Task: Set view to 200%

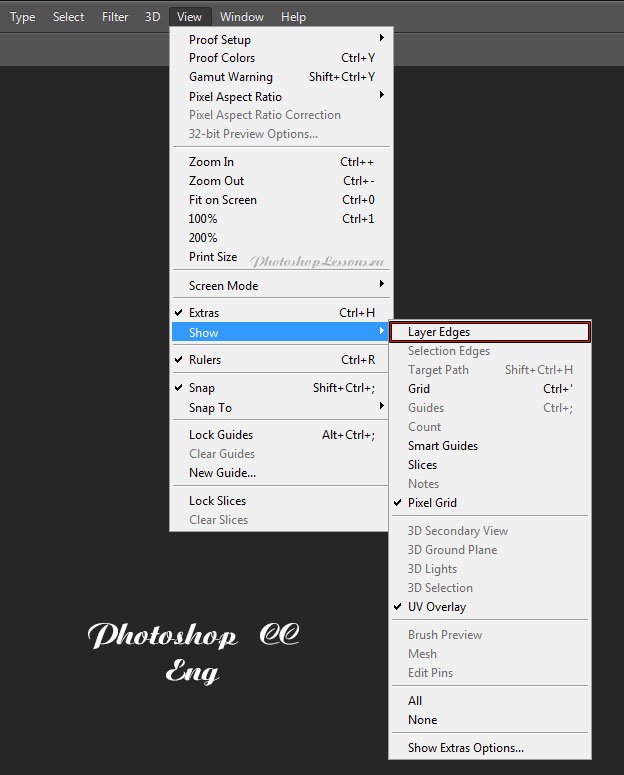Action: pos(281,238)
